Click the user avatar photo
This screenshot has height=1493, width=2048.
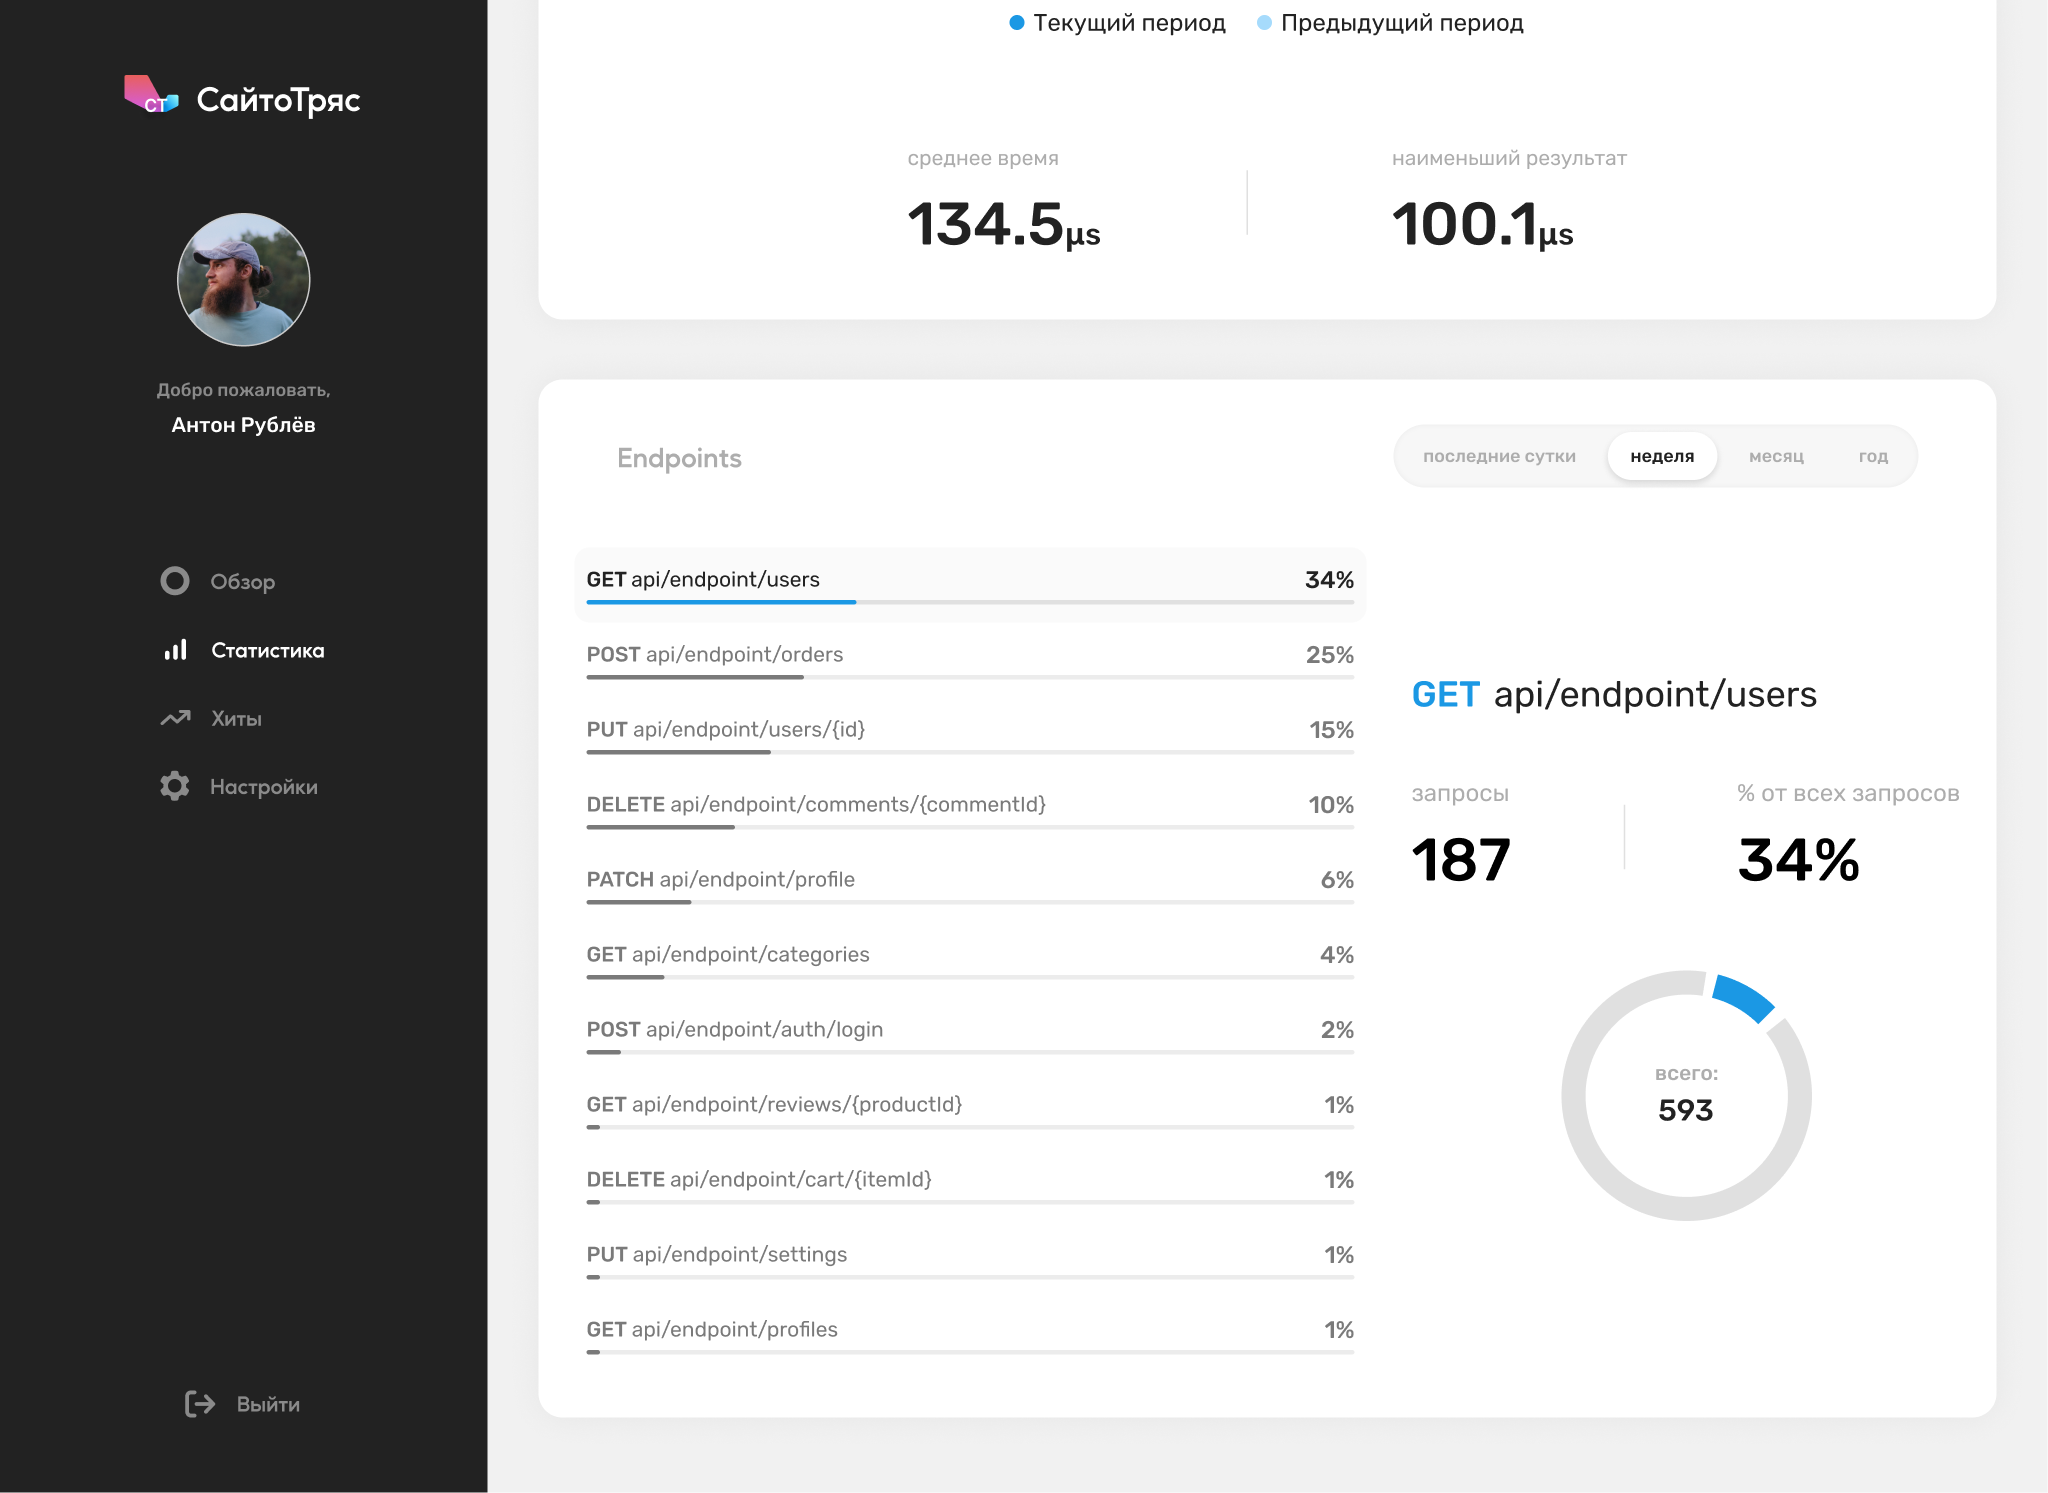[243, 279]
